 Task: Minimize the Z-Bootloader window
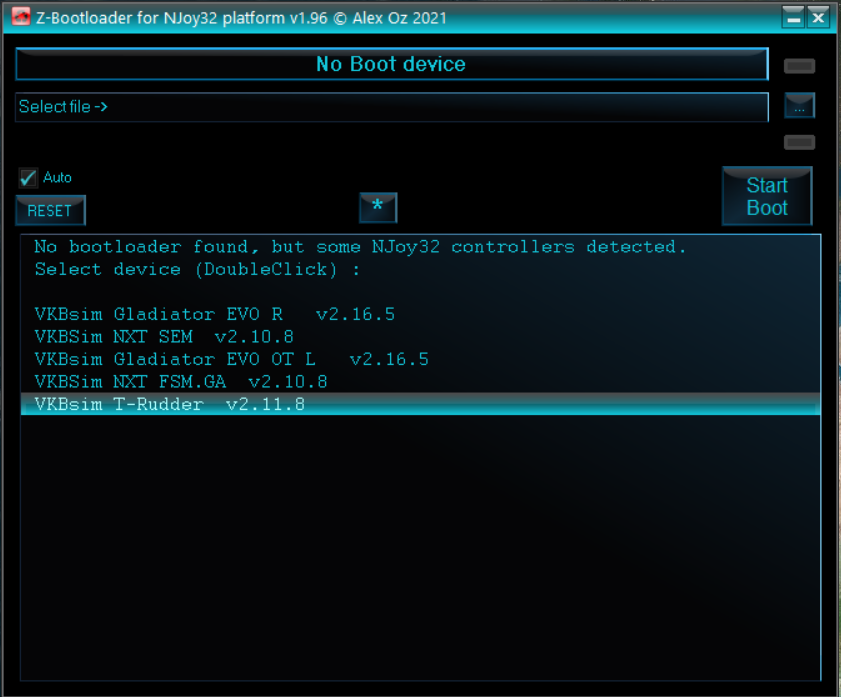[x=793, y=18]
